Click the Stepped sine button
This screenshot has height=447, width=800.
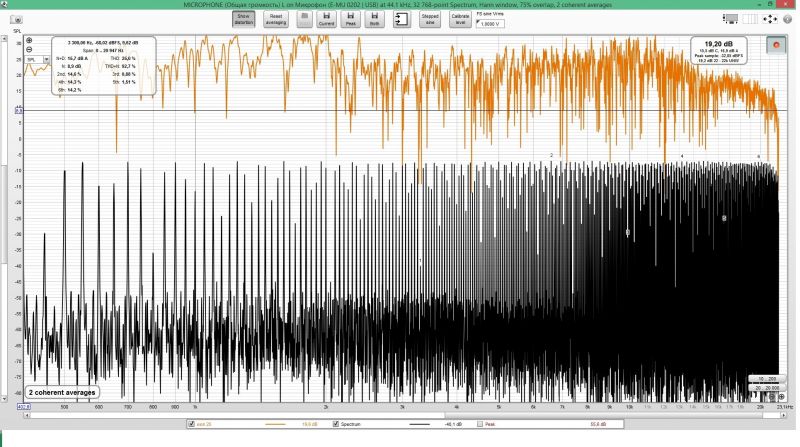430,18
